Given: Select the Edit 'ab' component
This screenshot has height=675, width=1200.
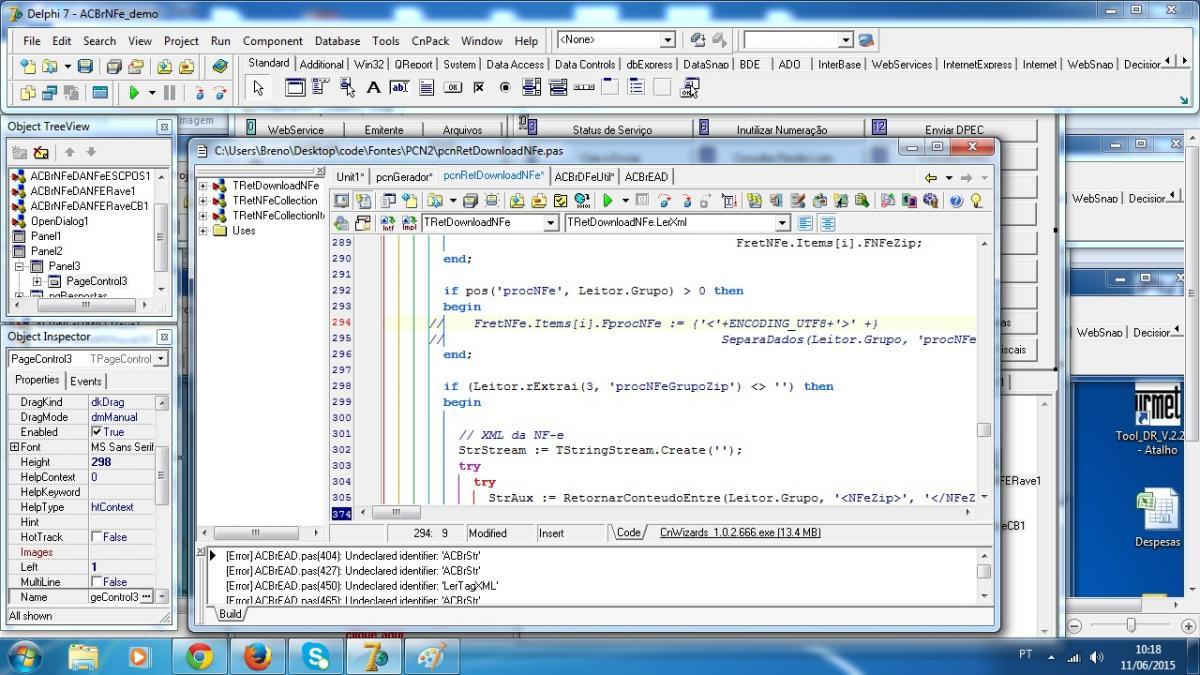Looking at the screenshot, I should click(x=399, y=88).
